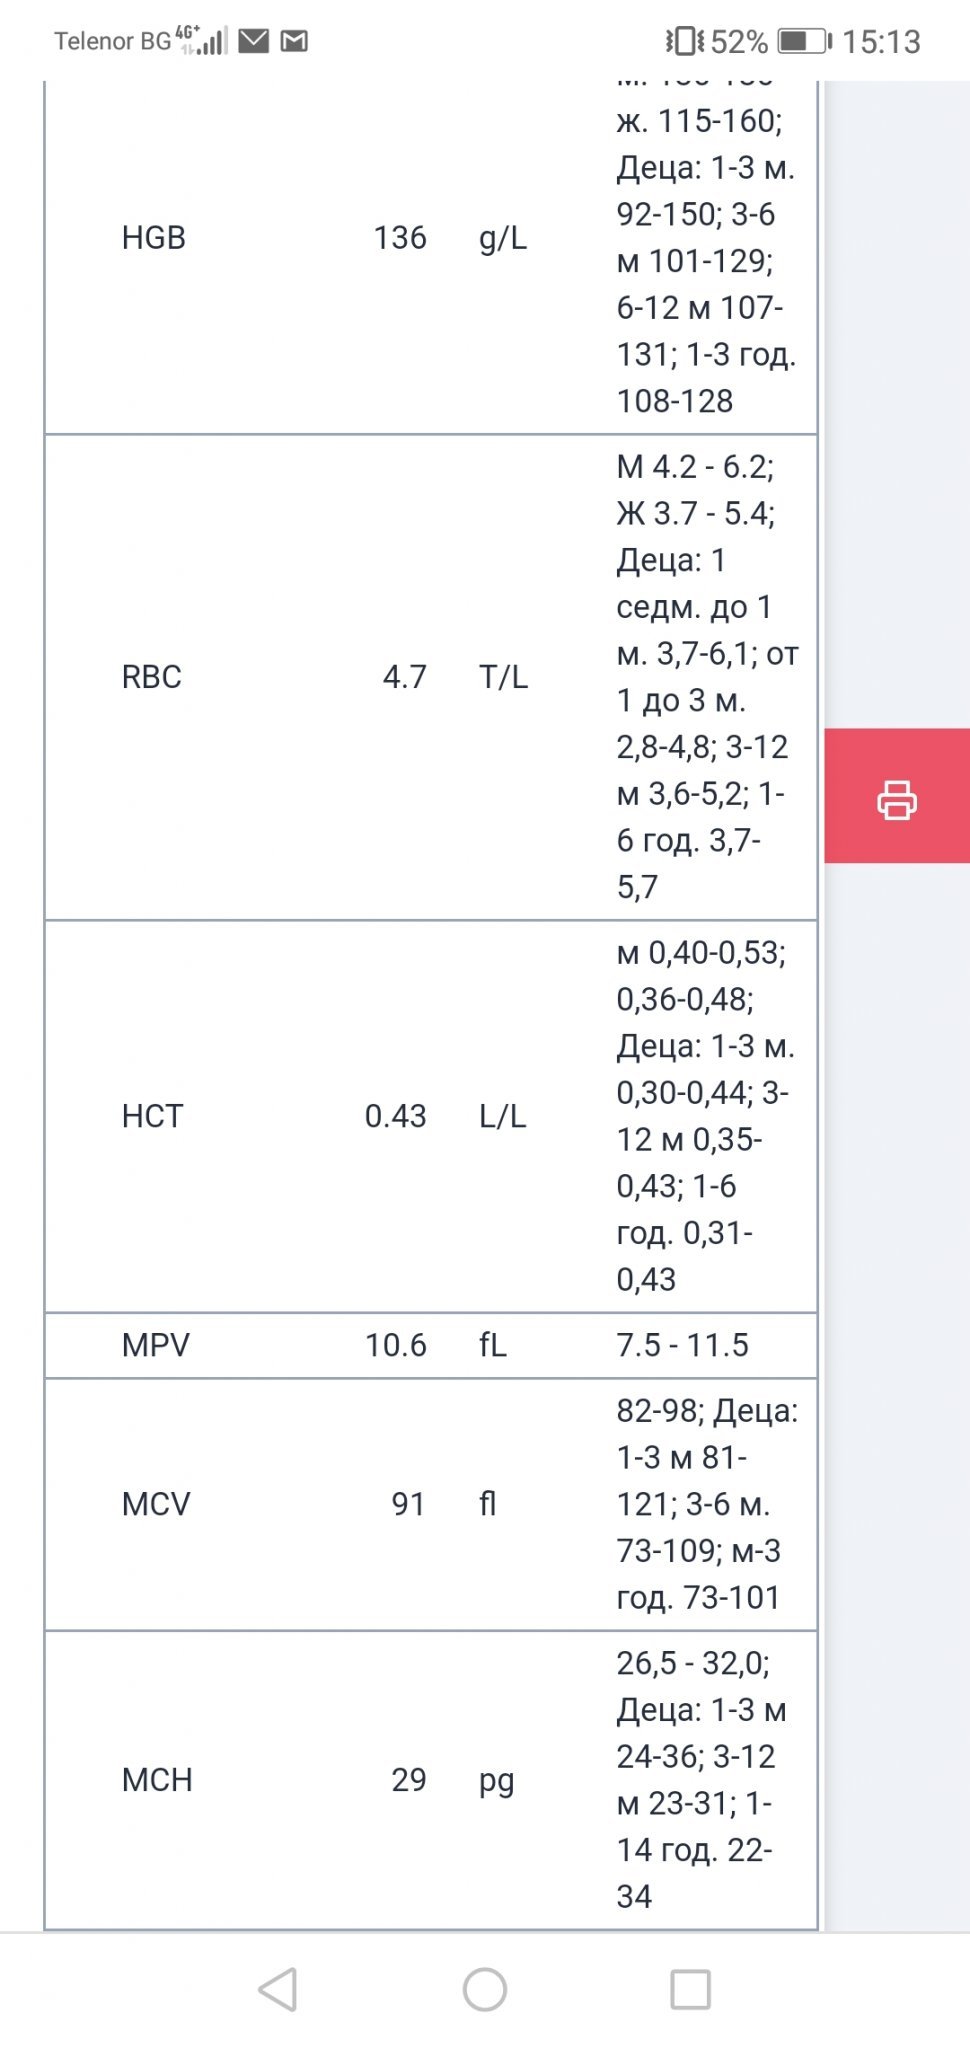Select the MPV row label
This screenshot has width=970, height=2048.
tap(156, 1345)
